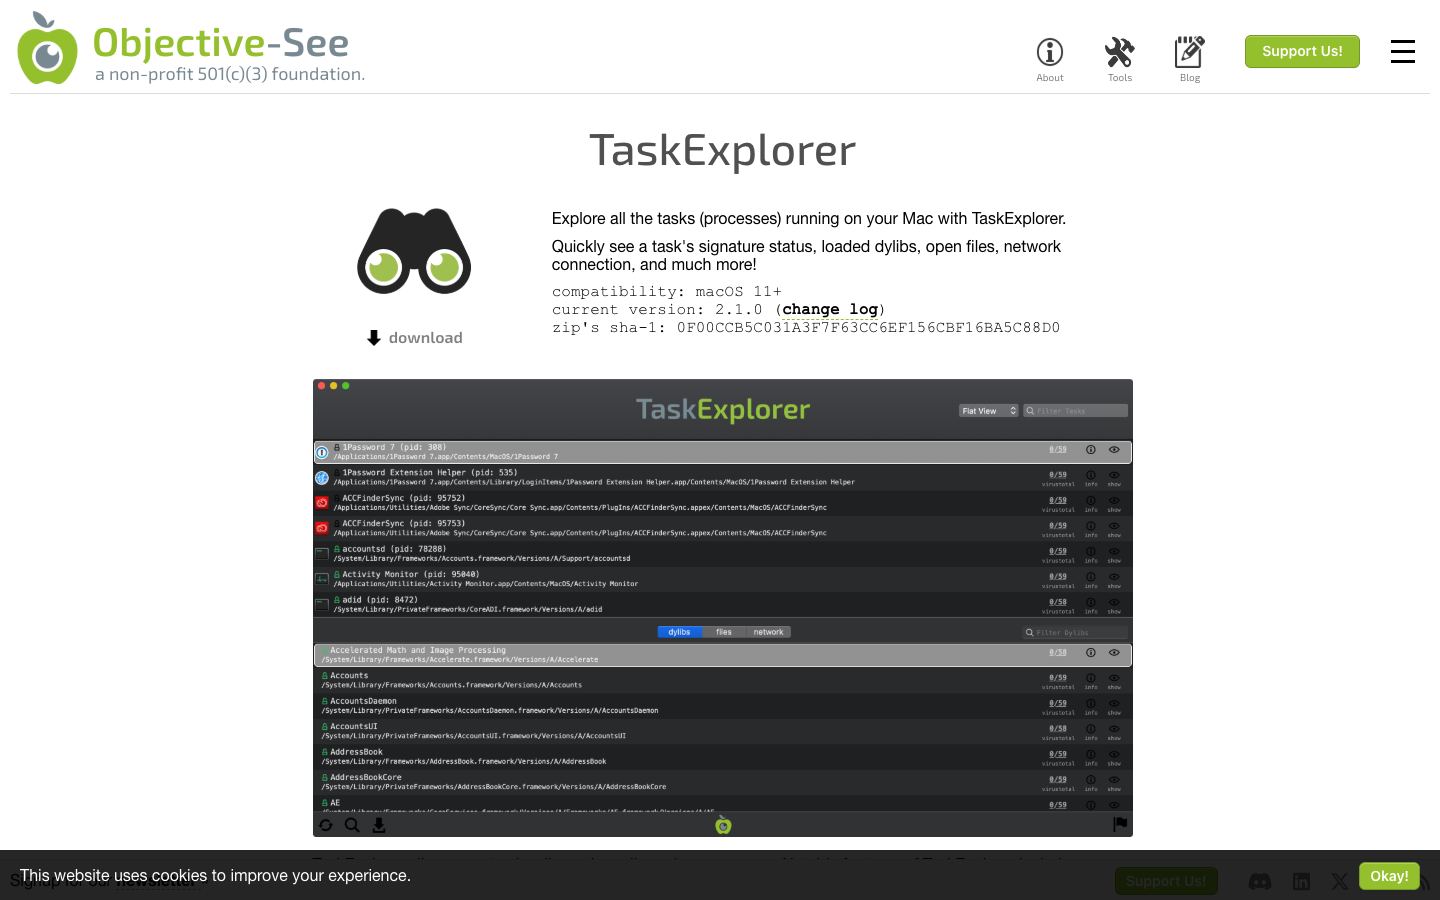Screen dimensions: 1440x900
Task: Click the Objective-See apple logo
Action: coord(47,48)
